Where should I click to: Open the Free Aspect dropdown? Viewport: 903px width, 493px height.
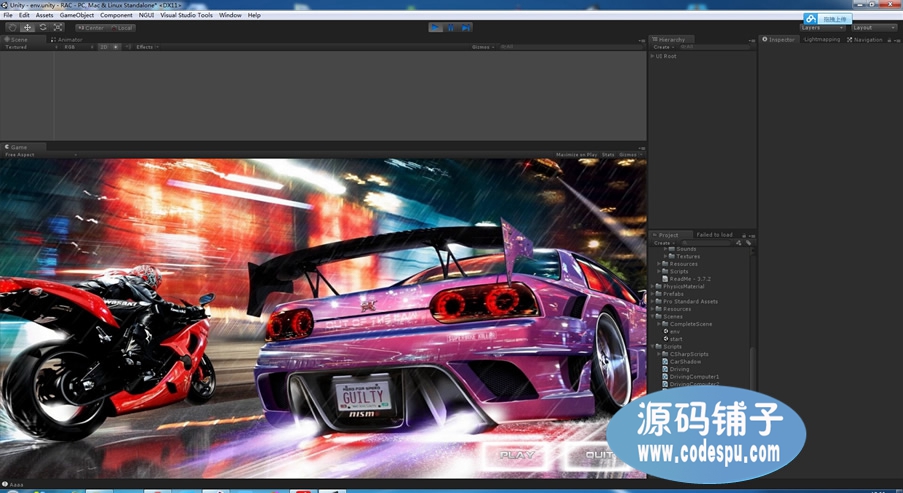tap(40, 154)
